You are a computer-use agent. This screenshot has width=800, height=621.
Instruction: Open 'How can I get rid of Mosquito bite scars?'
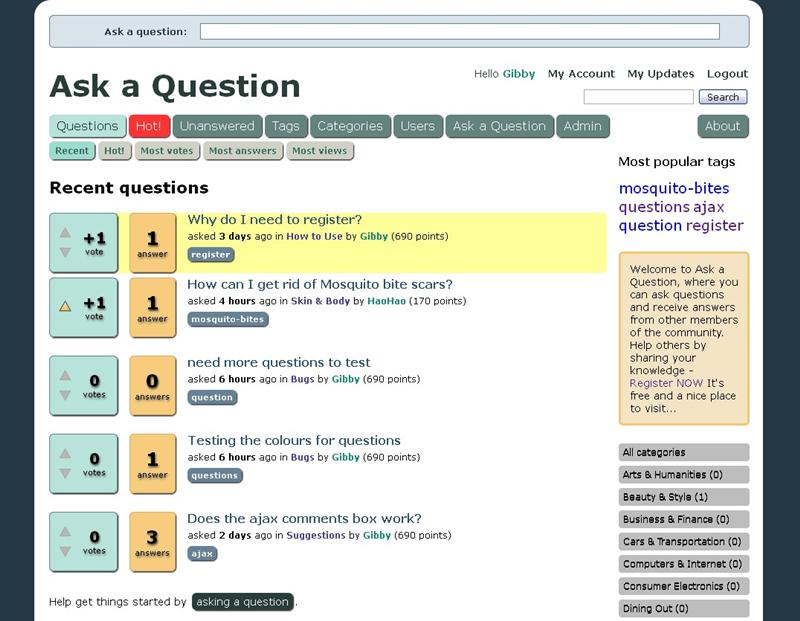pos(320,284)
